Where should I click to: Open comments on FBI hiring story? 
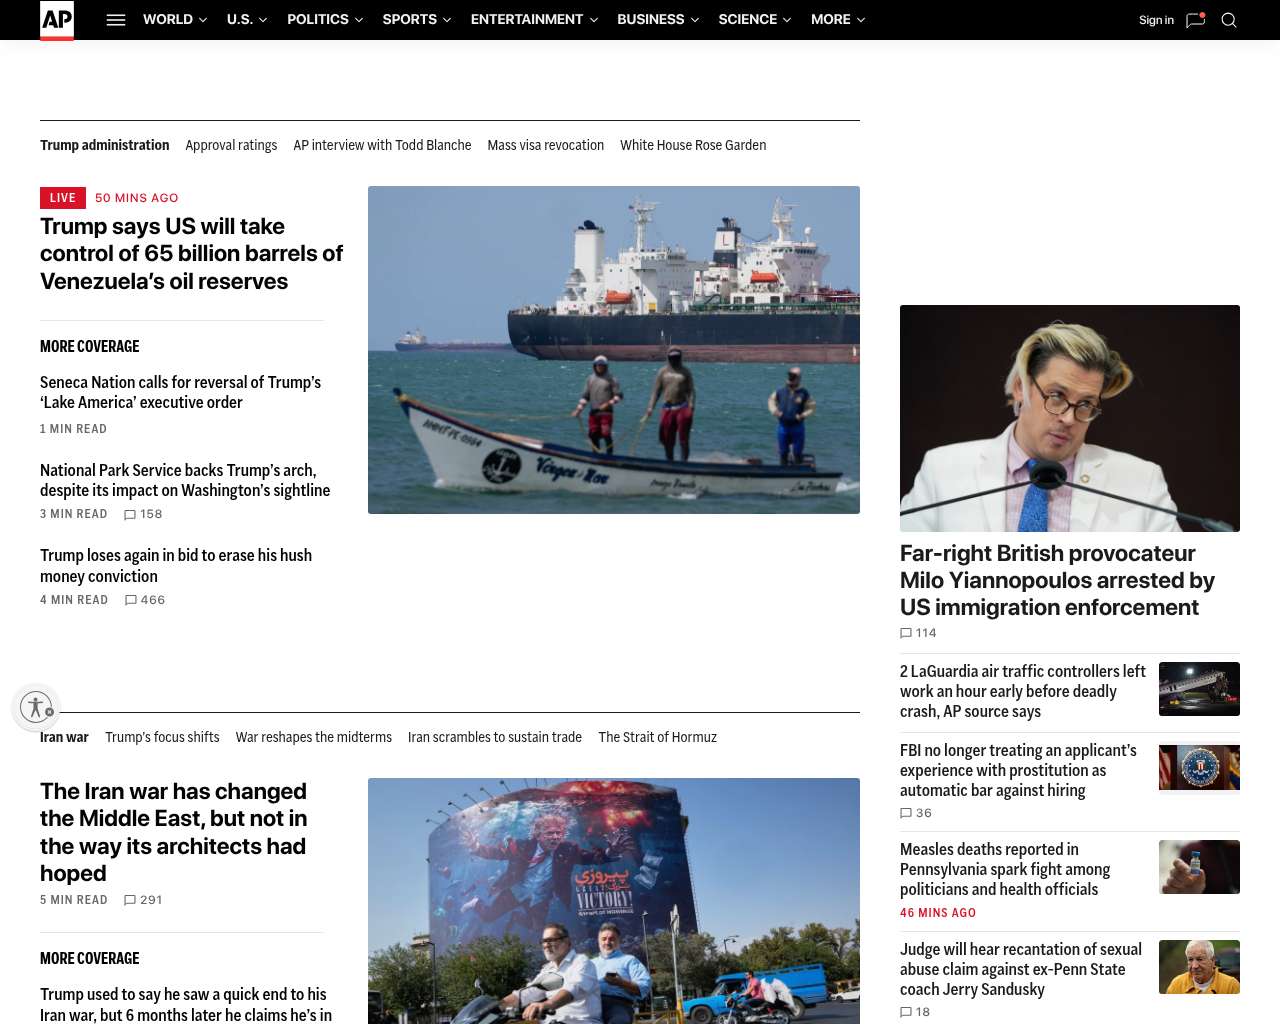point(916,813)
